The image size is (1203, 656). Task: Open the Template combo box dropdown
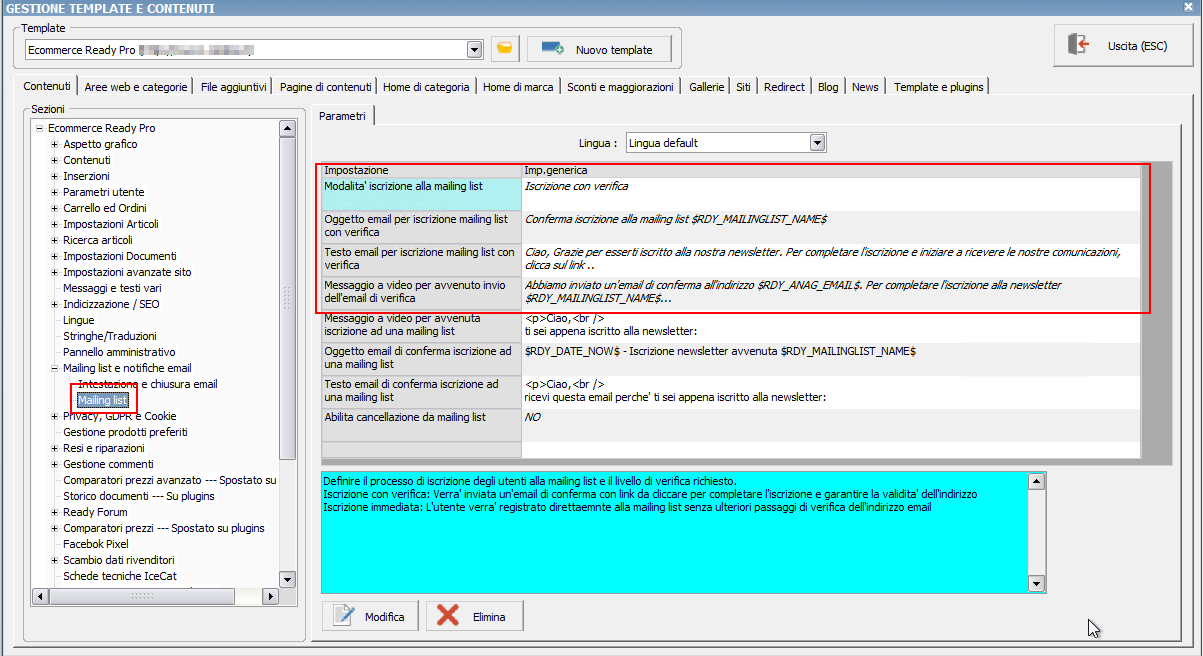475,49
